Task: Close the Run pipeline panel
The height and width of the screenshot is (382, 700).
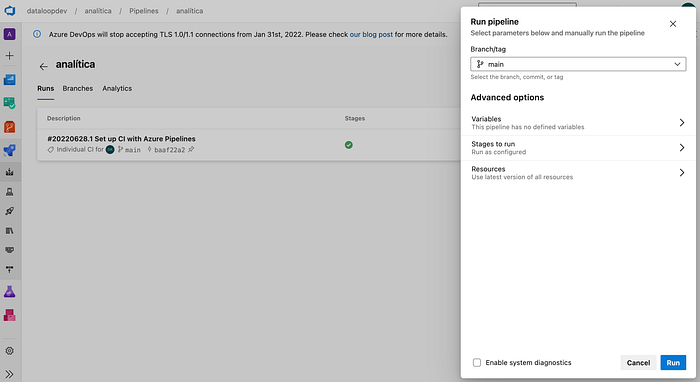Action: pos(673,24)
